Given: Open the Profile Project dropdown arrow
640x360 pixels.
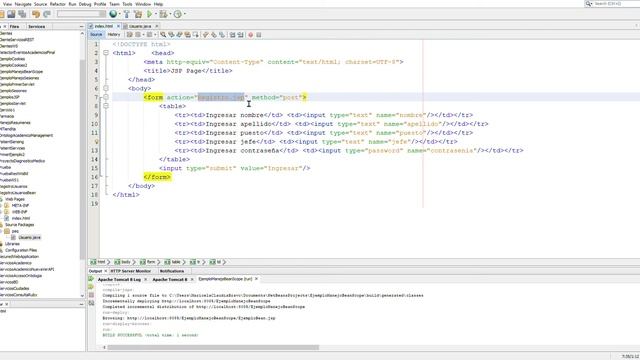Looking at the screenshot, I should pyautogui.click(x=184, y=14).
